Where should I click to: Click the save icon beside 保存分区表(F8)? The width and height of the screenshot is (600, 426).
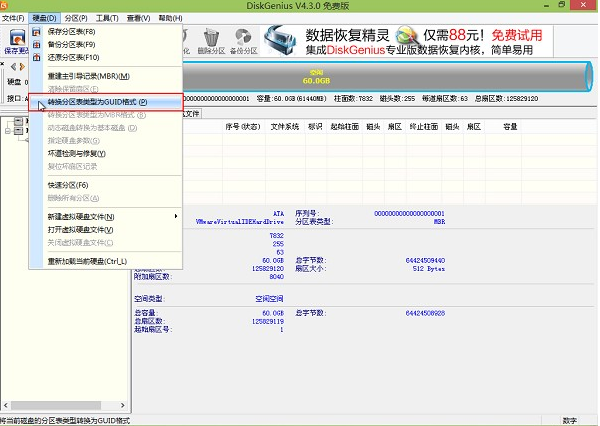pyautogui.click(x=36, y=32)
